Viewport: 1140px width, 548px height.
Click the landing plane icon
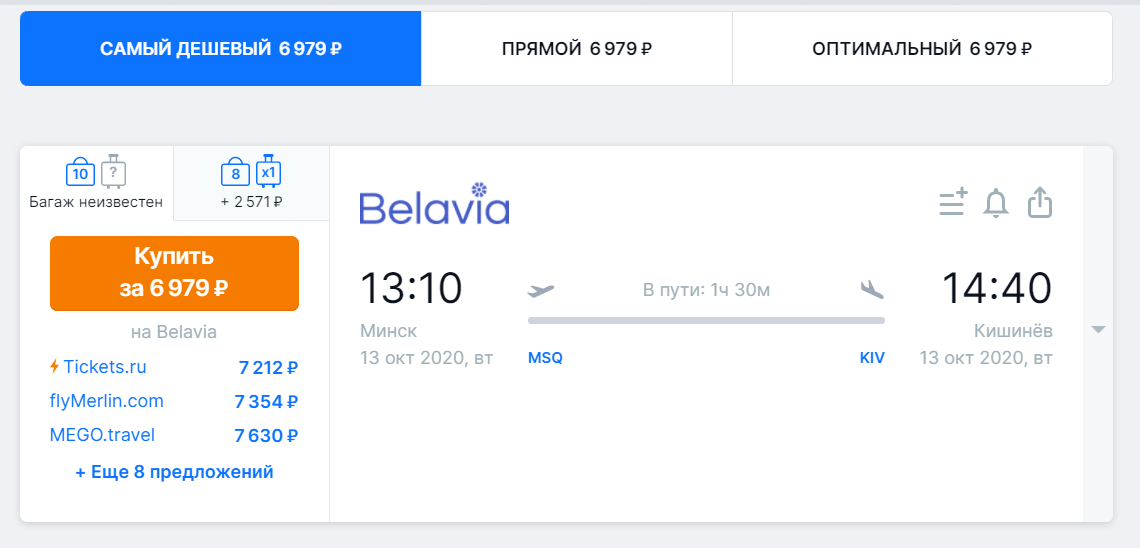pyautogui.click(x=872, y=290)
